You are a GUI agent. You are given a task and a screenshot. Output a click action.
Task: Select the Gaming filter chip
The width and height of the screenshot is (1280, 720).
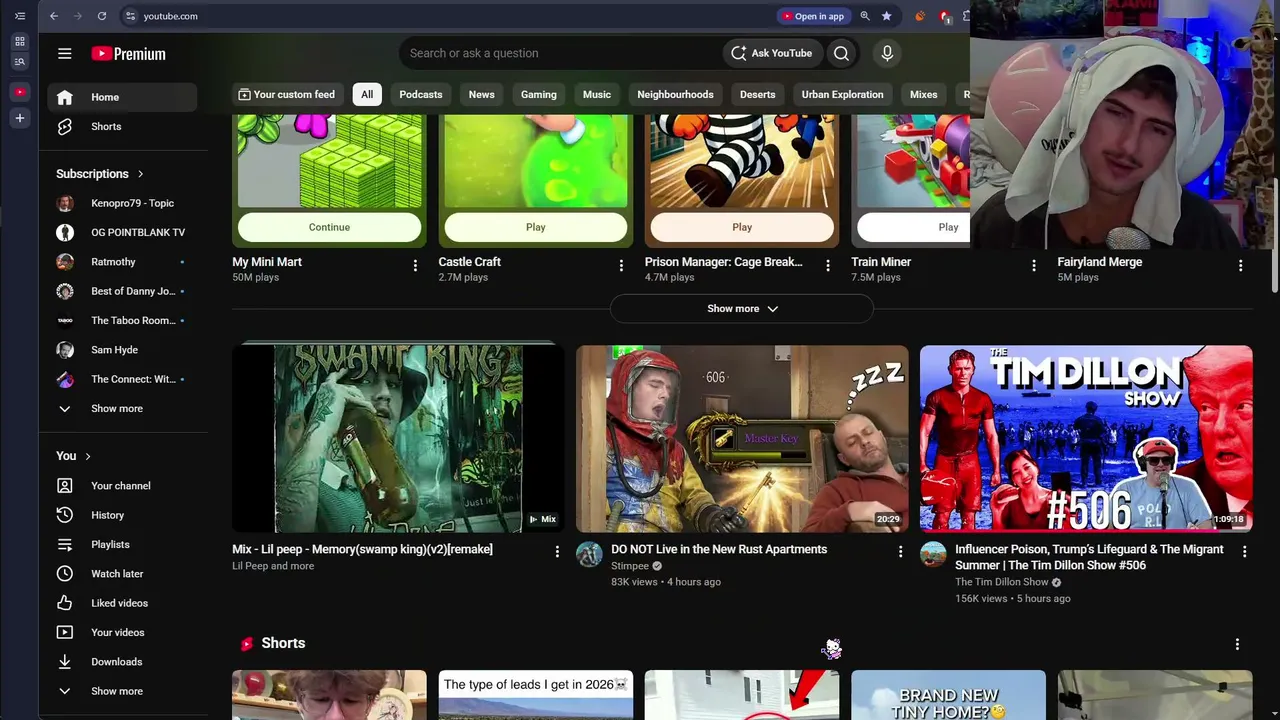[539, 95]
